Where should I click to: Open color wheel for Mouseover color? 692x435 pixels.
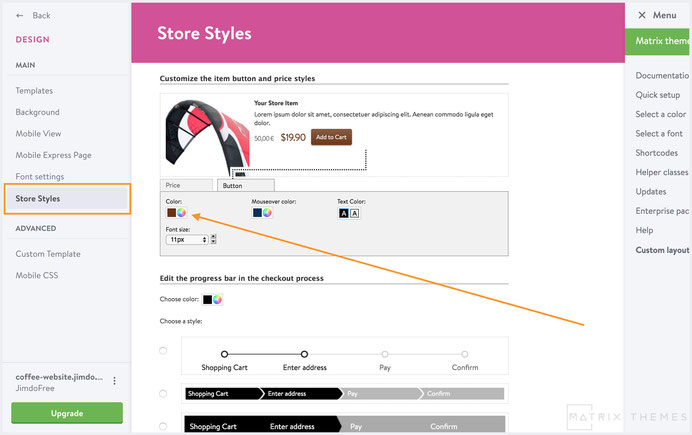point(267,213)
